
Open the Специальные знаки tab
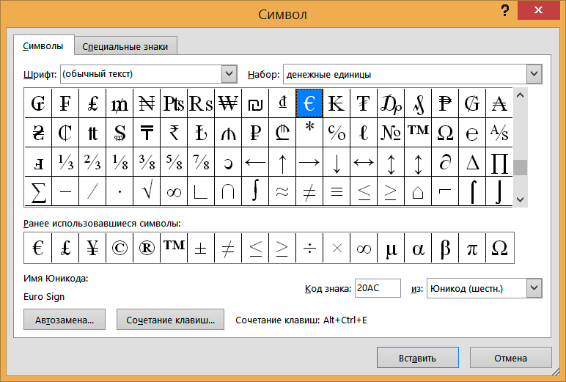coord(125,47)
